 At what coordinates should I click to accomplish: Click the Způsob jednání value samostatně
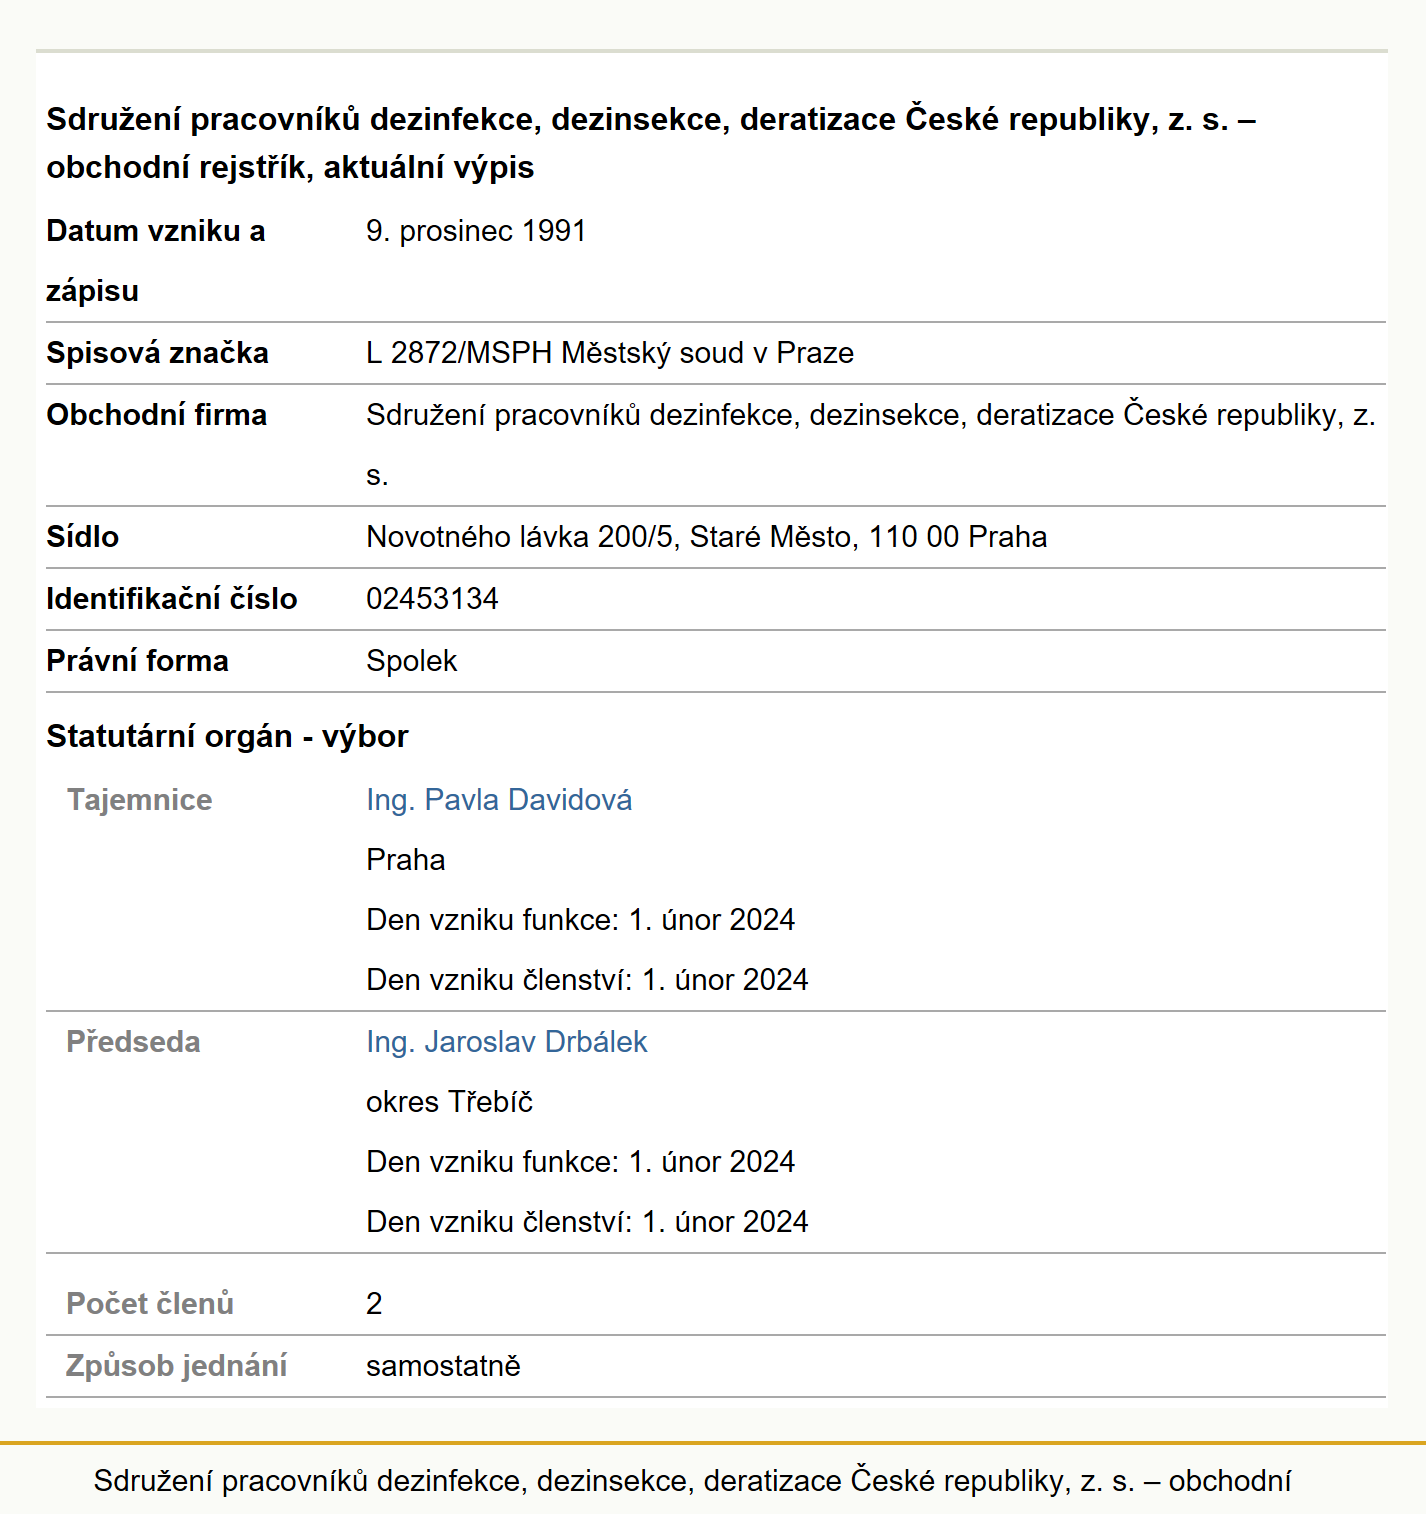point(443,1366)
